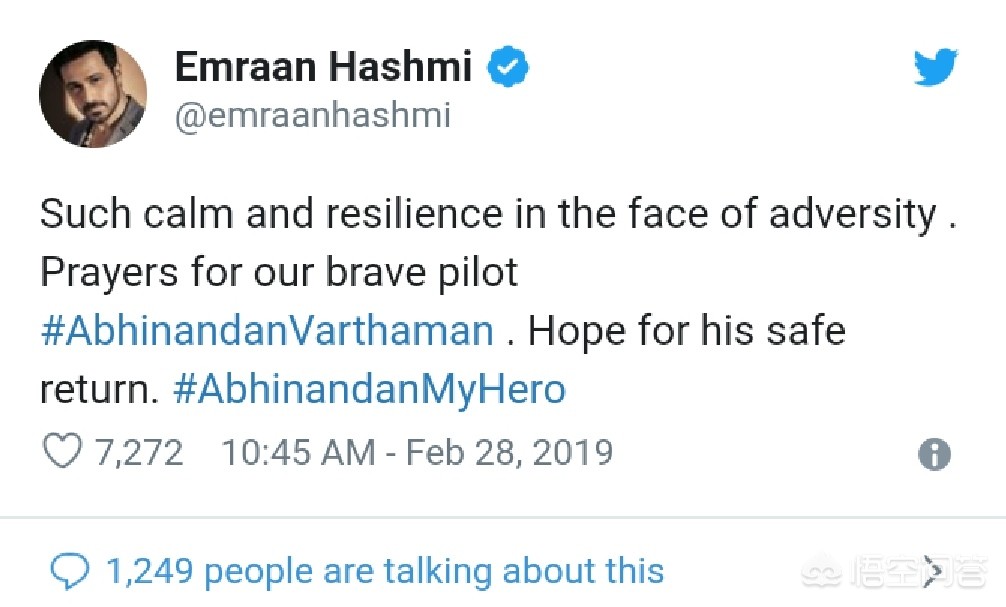Open the #AbhinandanMyHero hashtag

tap(370, 389)
